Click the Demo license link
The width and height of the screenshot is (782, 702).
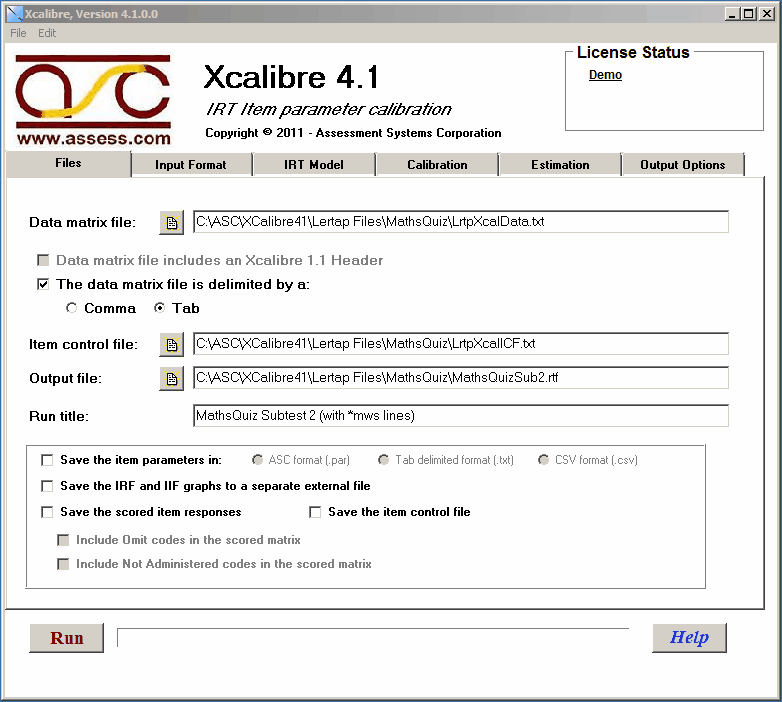[605, 75]
